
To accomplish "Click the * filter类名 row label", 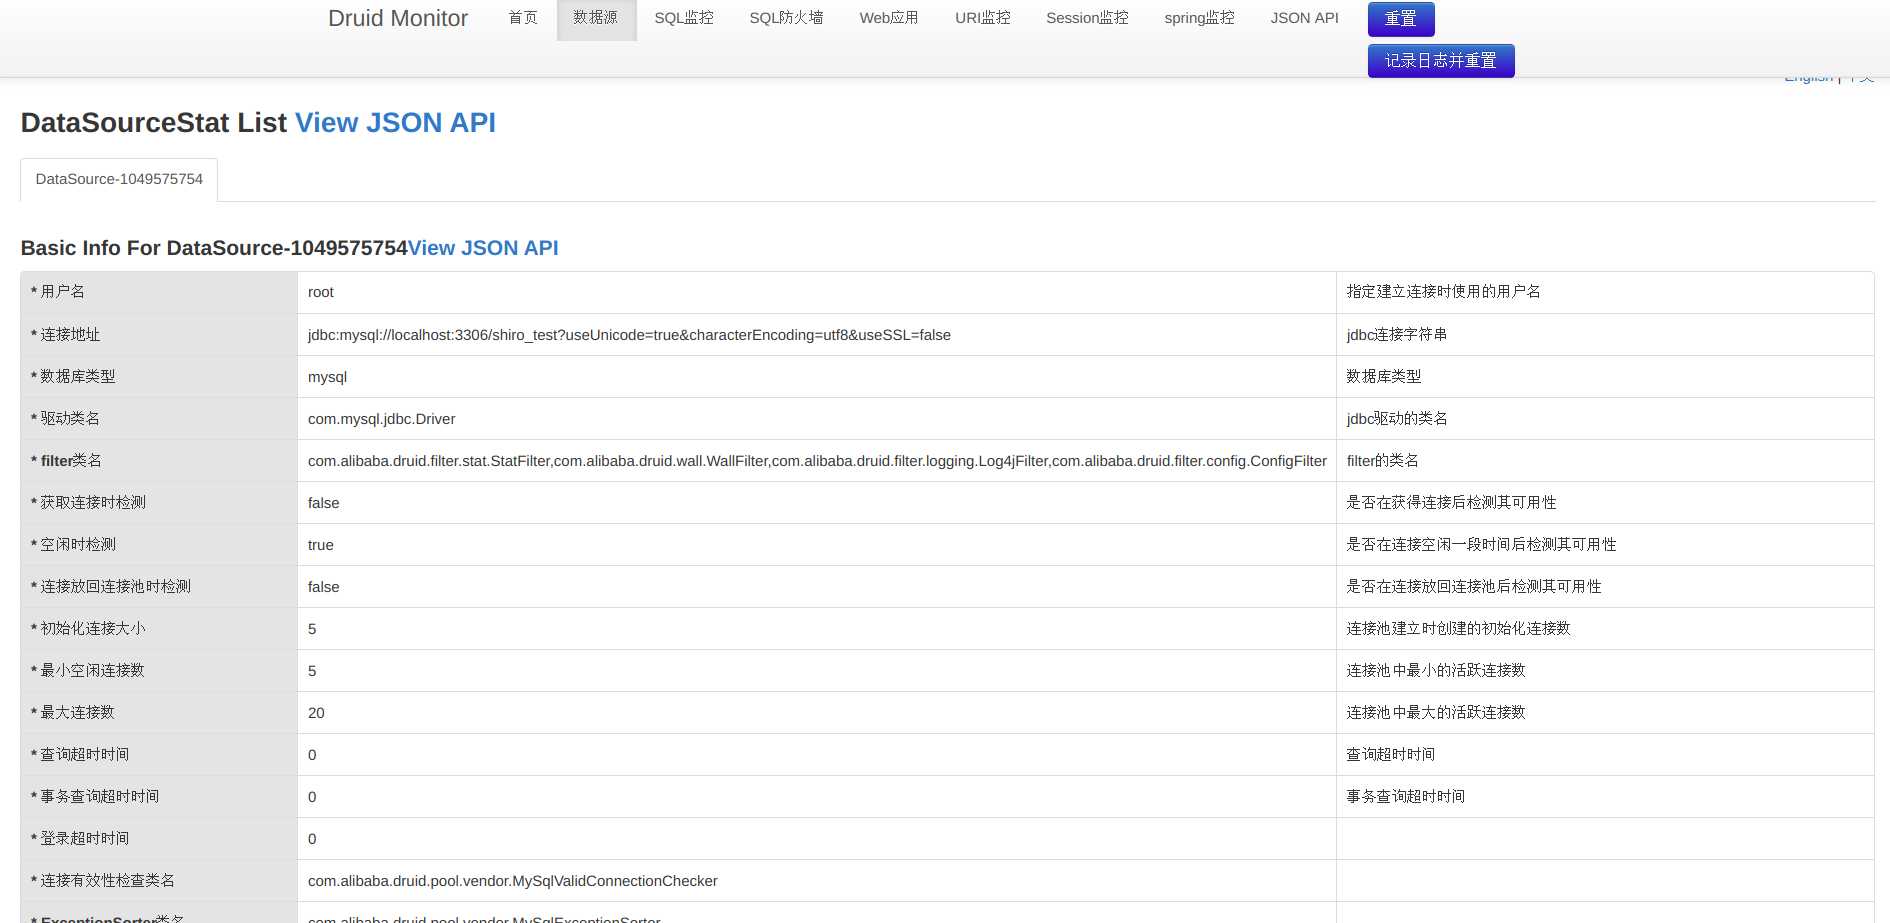I will [66, 461].
